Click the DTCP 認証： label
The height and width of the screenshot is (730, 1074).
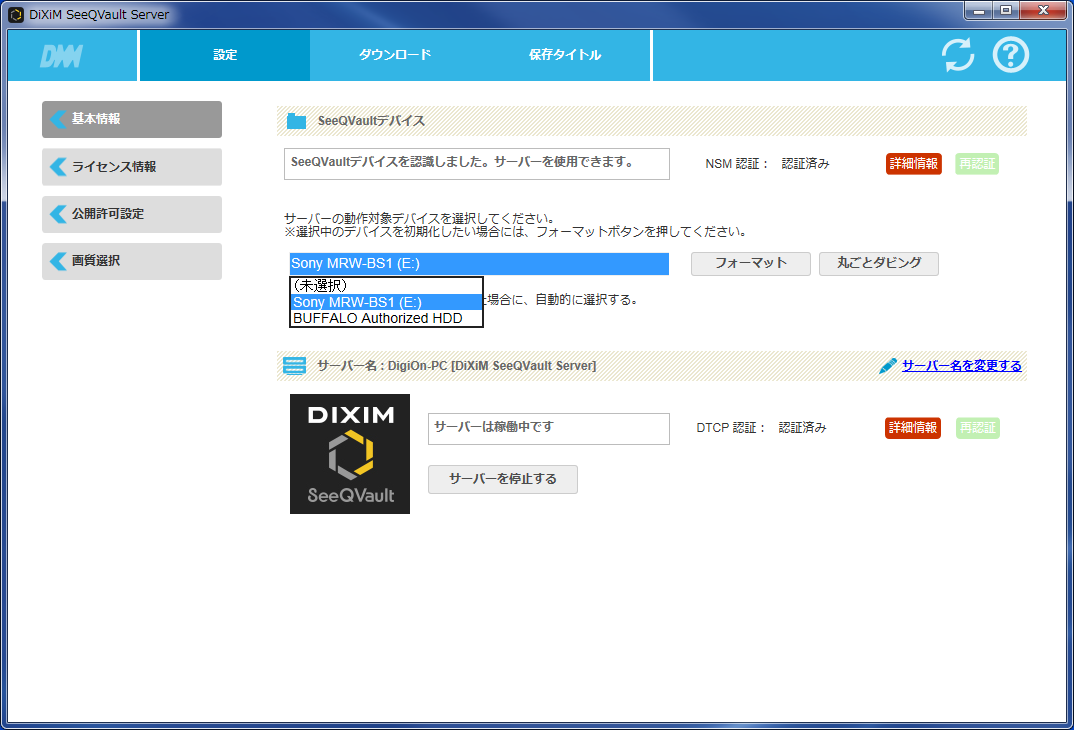pos(732,428)
